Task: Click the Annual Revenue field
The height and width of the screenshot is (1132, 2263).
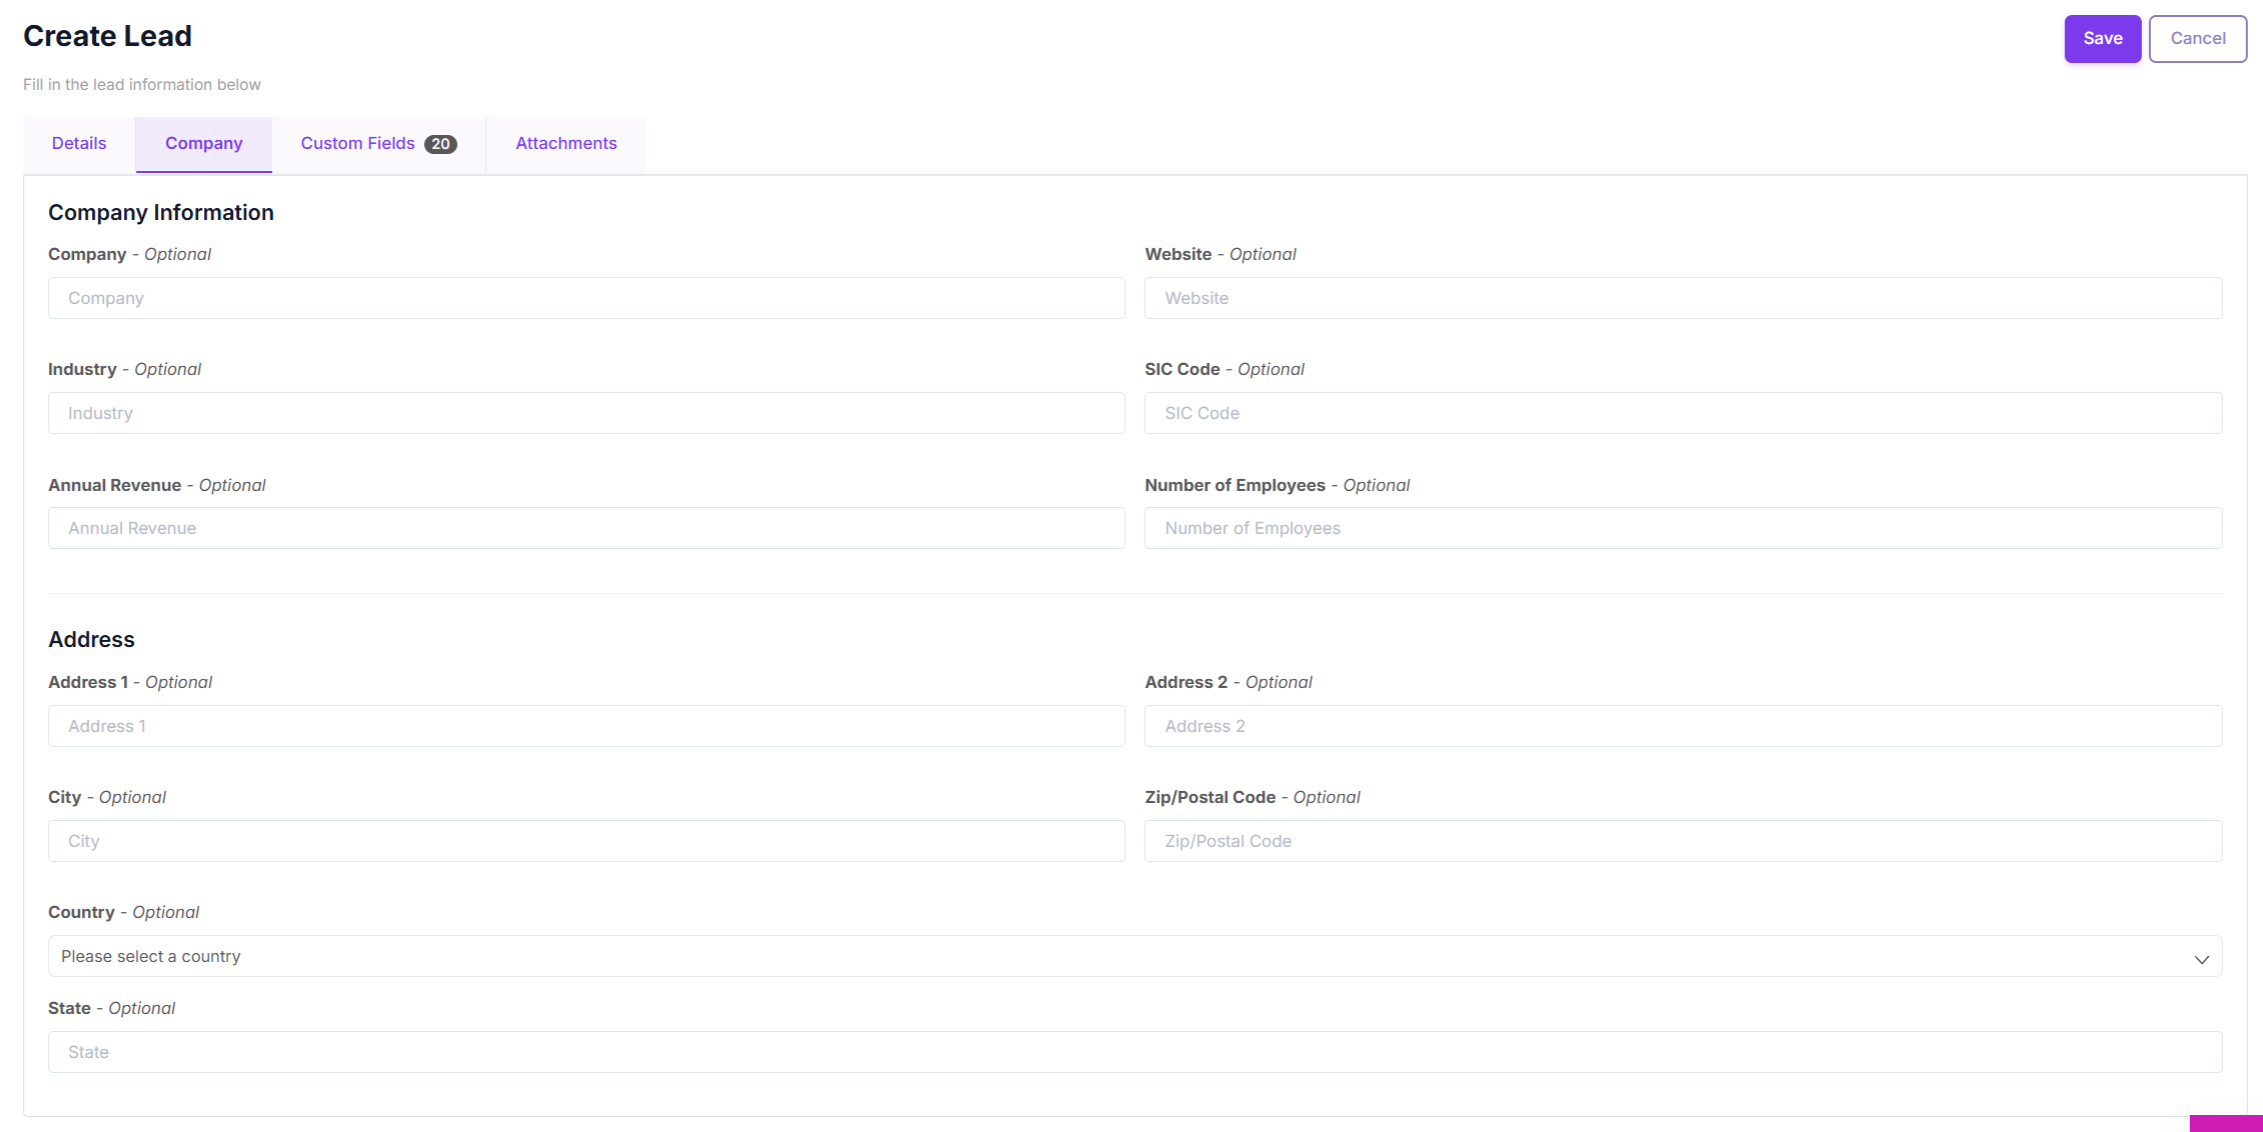Action: pos(586,528)
